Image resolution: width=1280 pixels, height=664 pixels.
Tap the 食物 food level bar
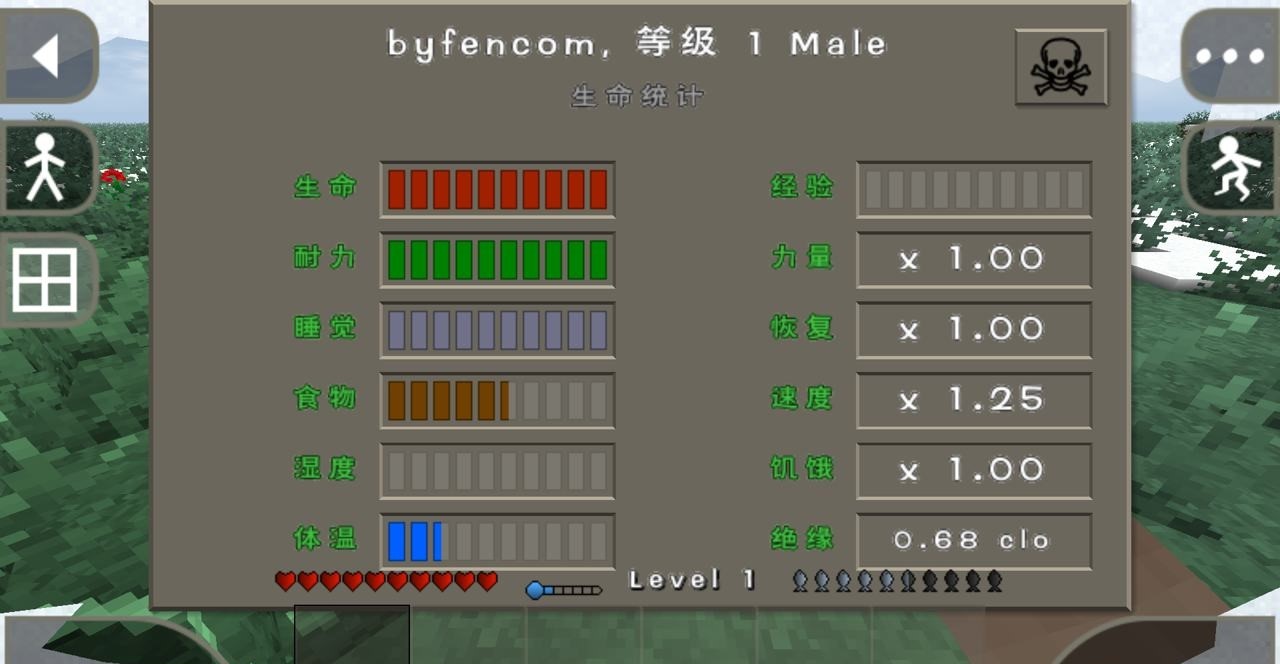coord(497,399)
